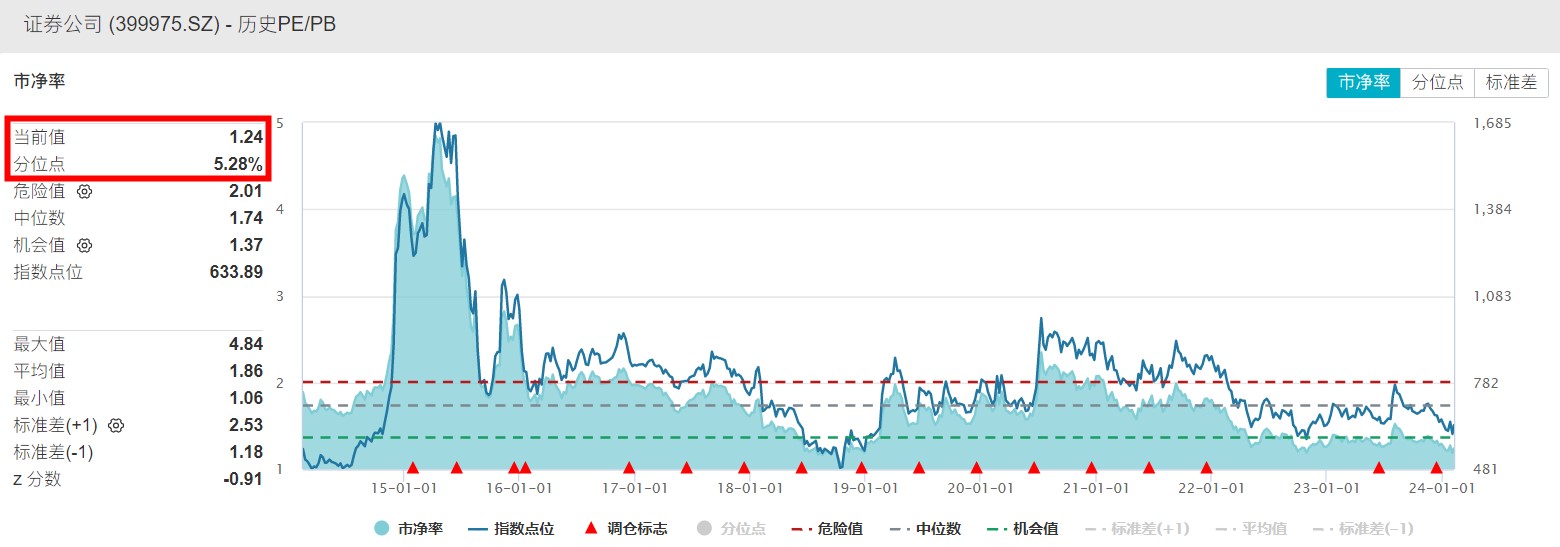Toggle the 市净率 legend series
Image resolution: width=1560 pixels, height=547 pixels.
[408, 528]
